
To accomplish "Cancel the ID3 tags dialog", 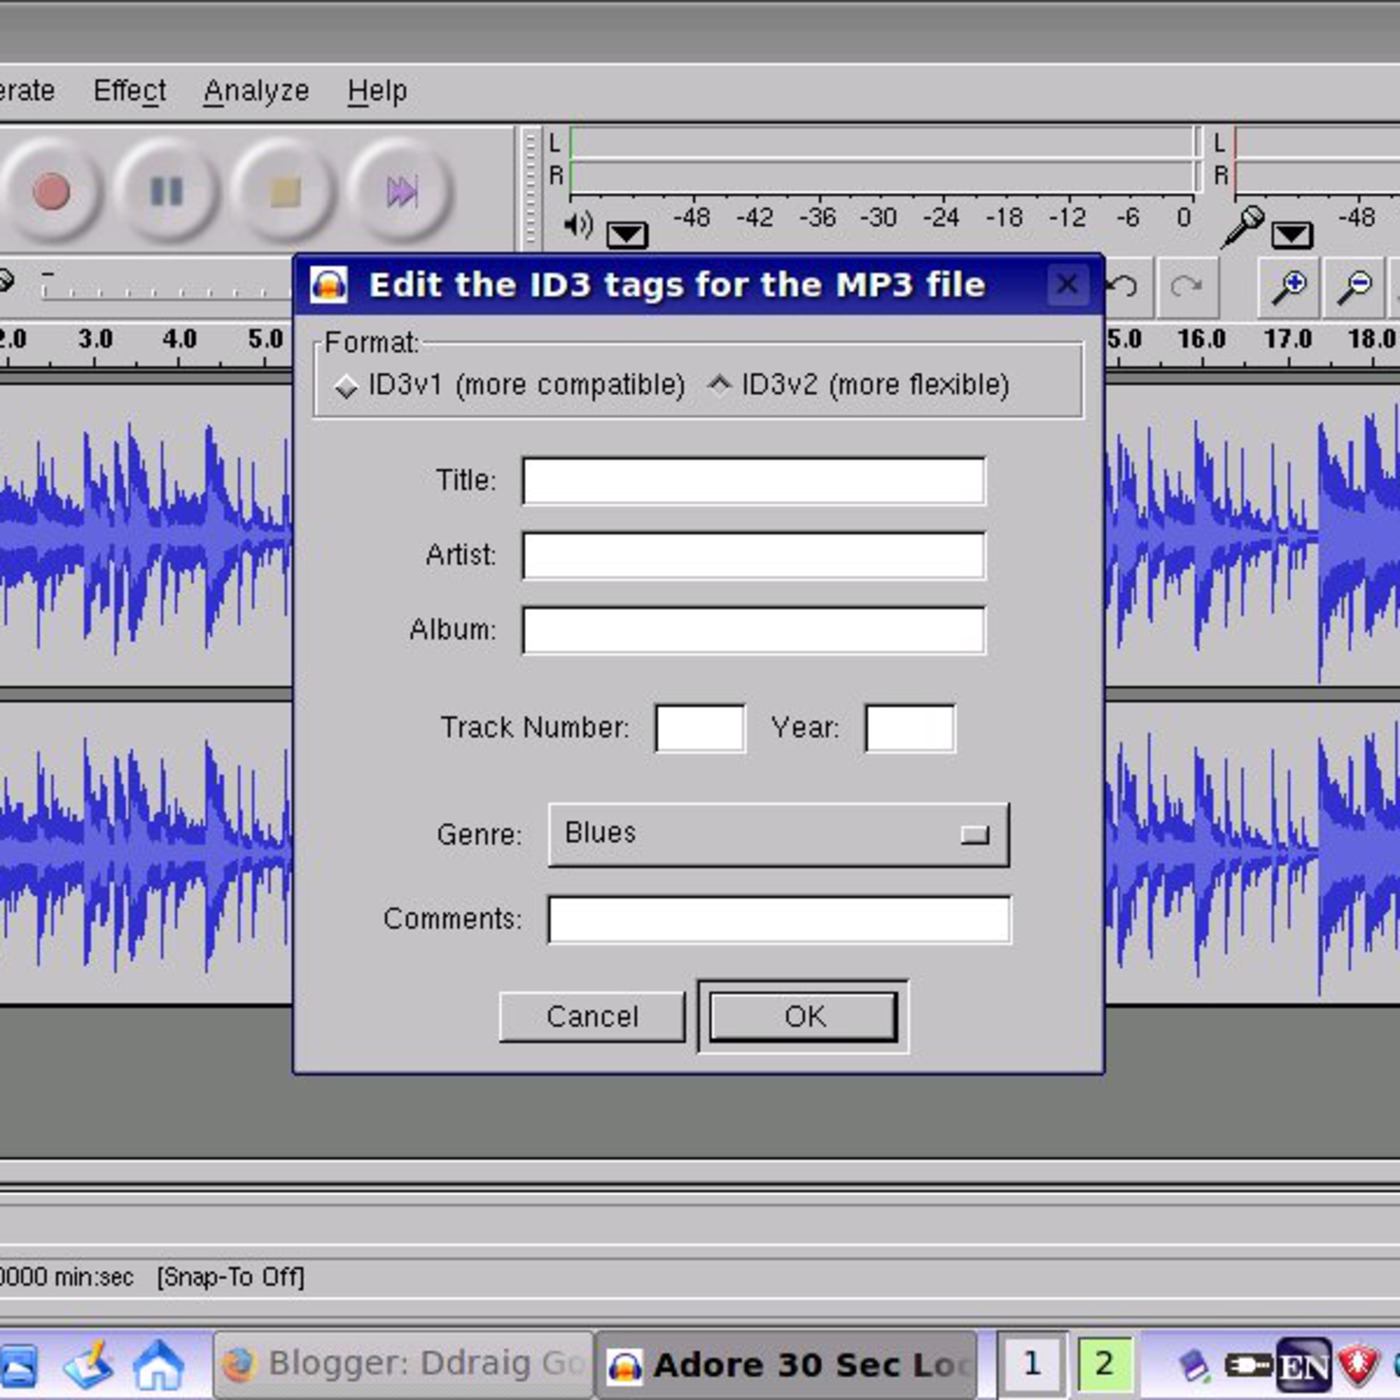I will point(592,1017).
